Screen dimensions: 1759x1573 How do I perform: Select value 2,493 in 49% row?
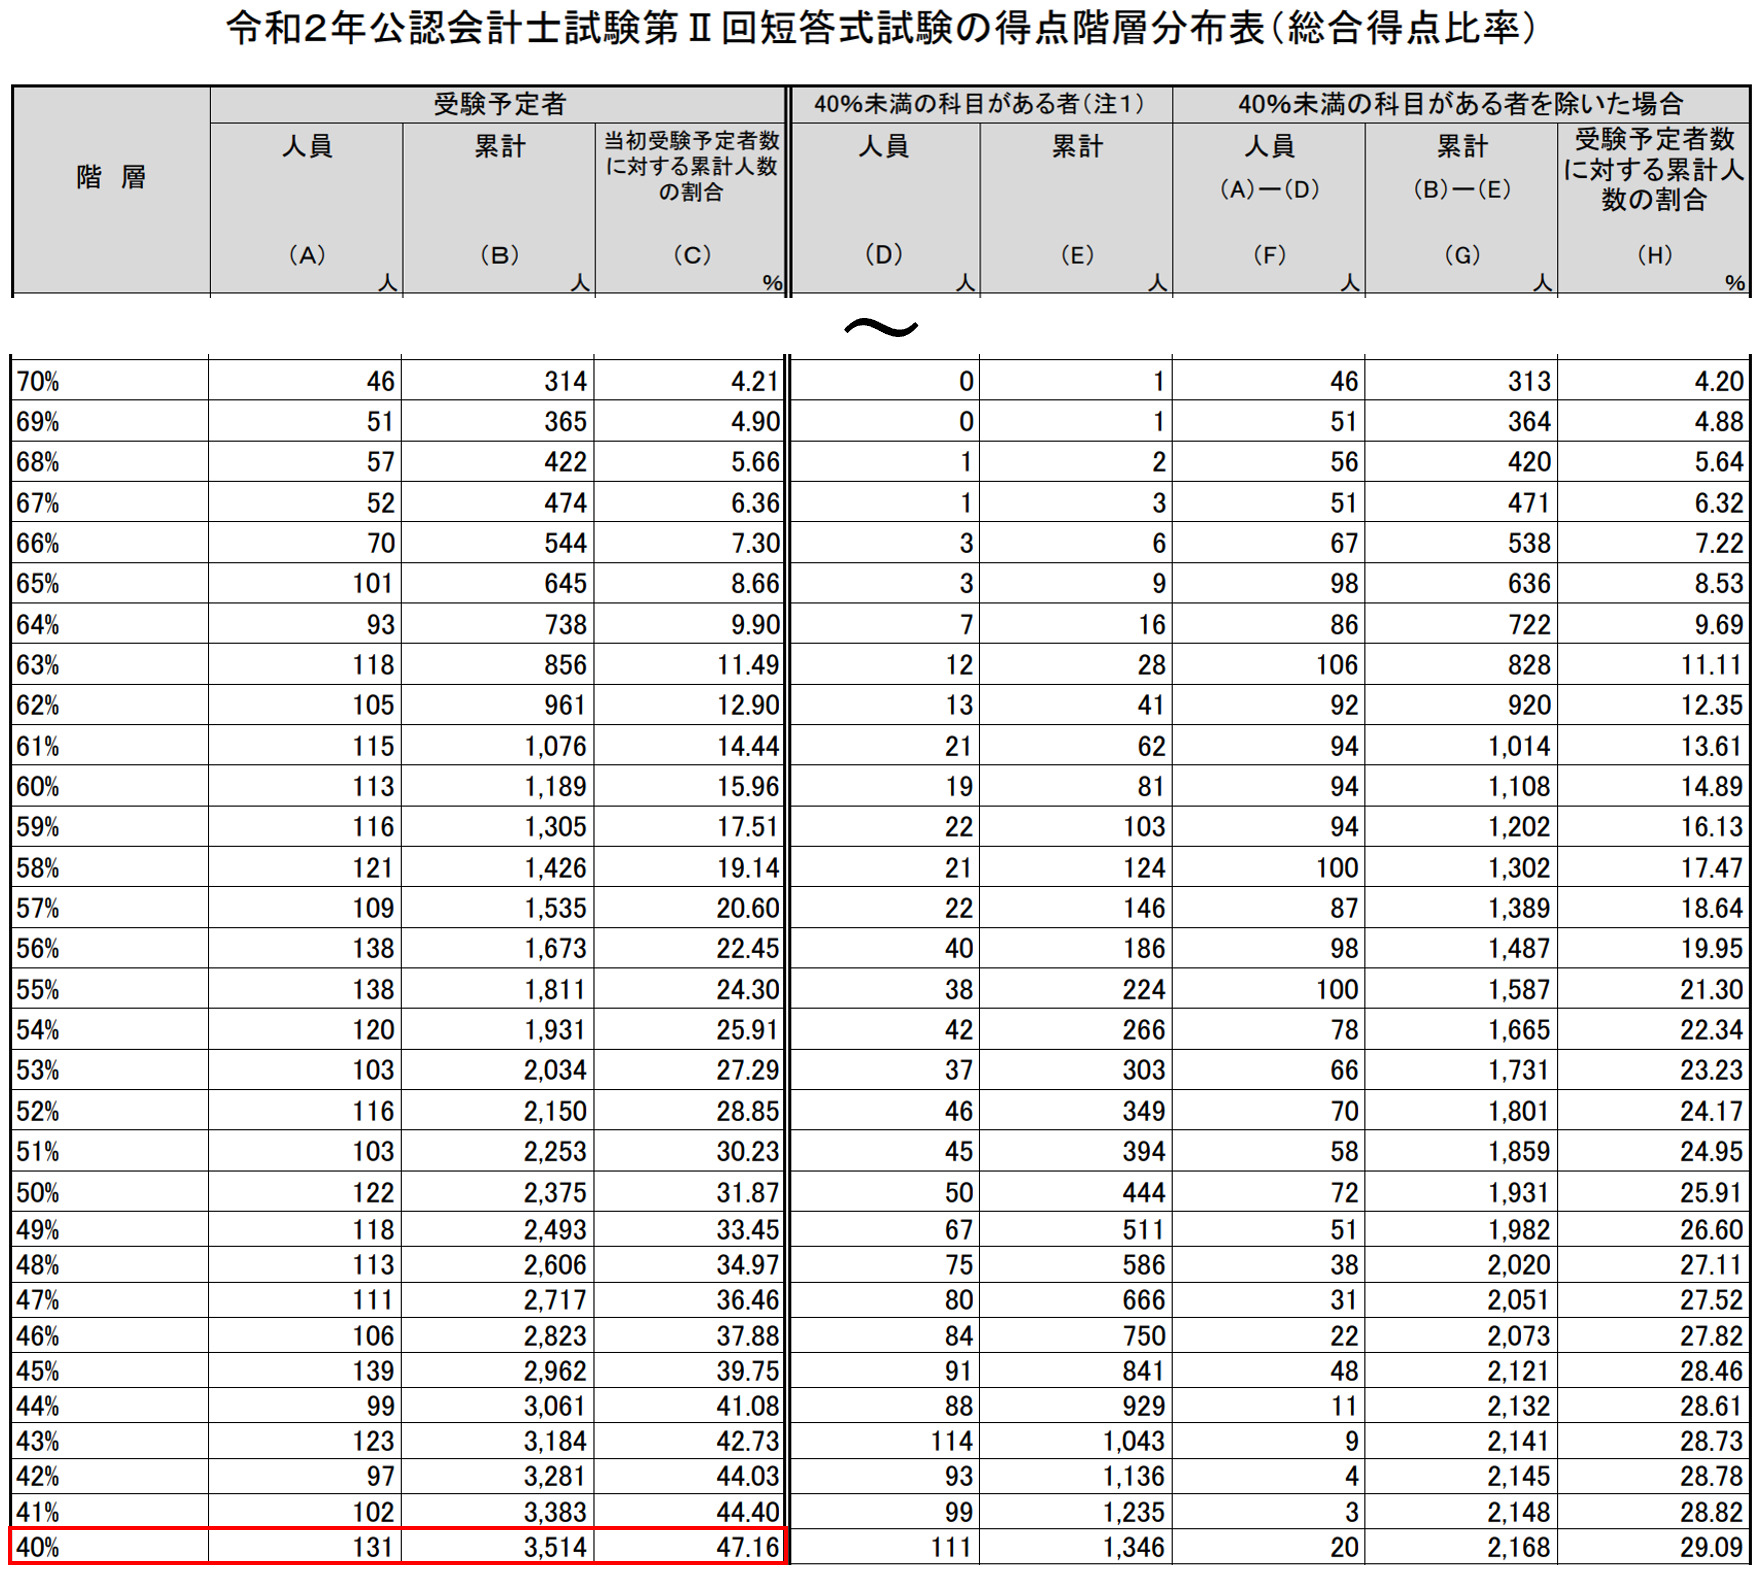point(556,1230)
